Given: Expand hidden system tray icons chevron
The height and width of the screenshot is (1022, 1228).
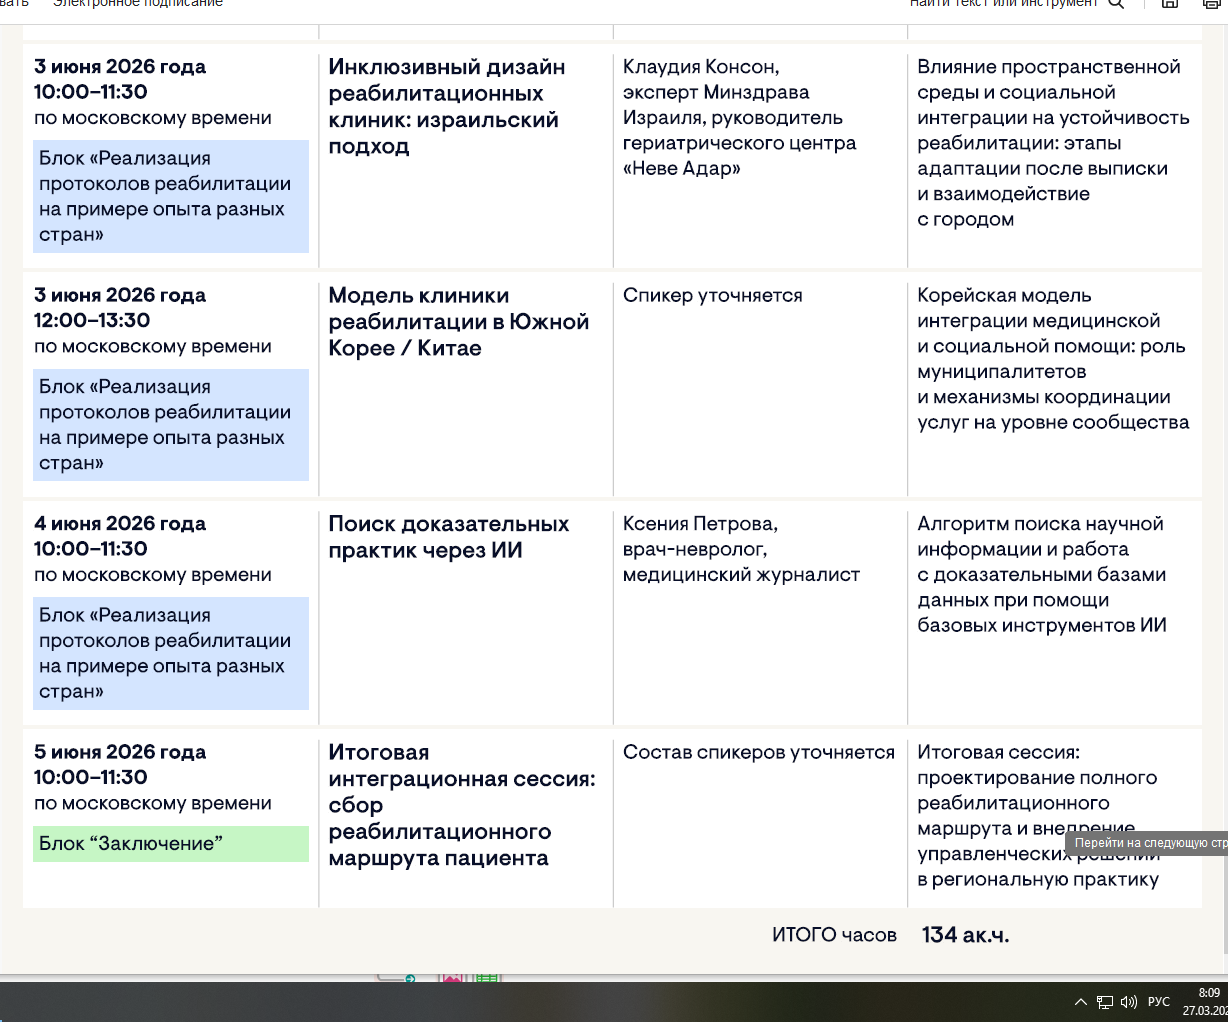Looking at the screenshot, I should (1081, 1002).
